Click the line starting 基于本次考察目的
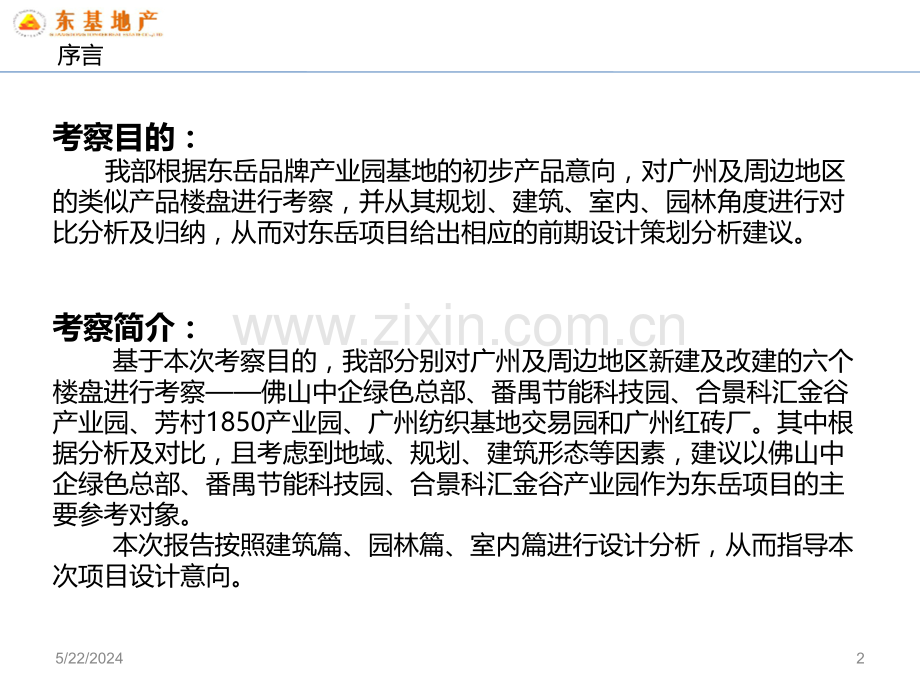920x690 pixels. pyautogui.click(x=482, y=361)
